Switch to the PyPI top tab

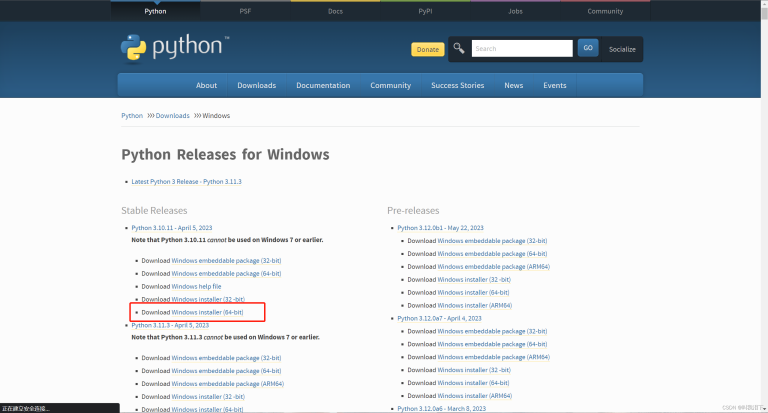pos(425,11)
